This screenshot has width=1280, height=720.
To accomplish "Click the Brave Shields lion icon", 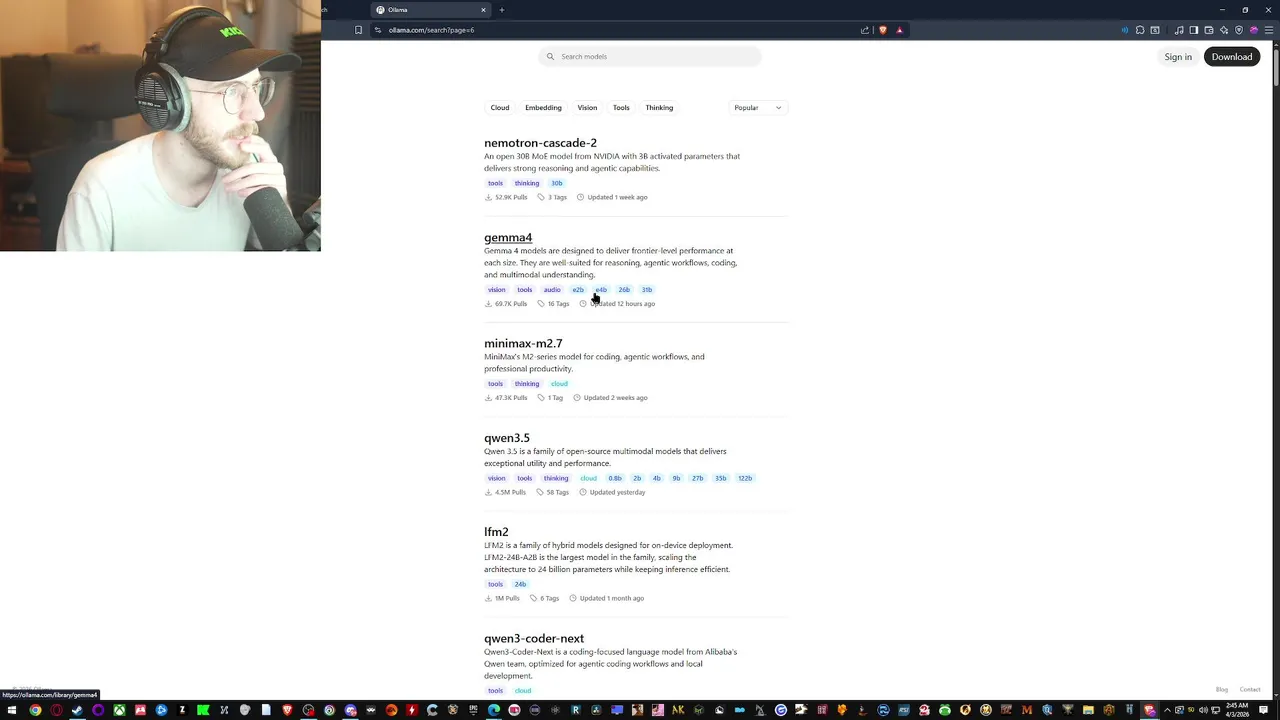I will (x=882, y=30).
